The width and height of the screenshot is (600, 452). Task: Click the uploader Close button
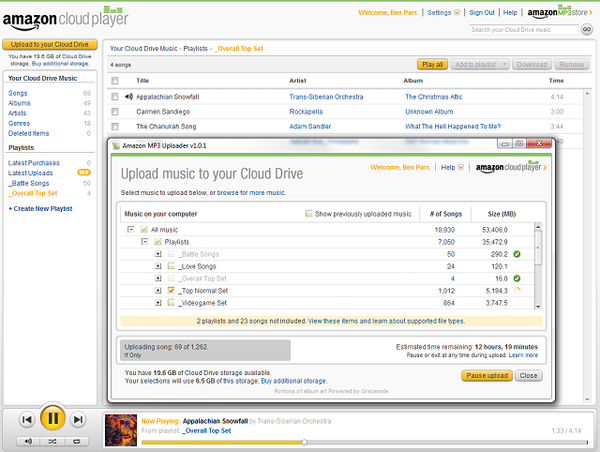528,375
